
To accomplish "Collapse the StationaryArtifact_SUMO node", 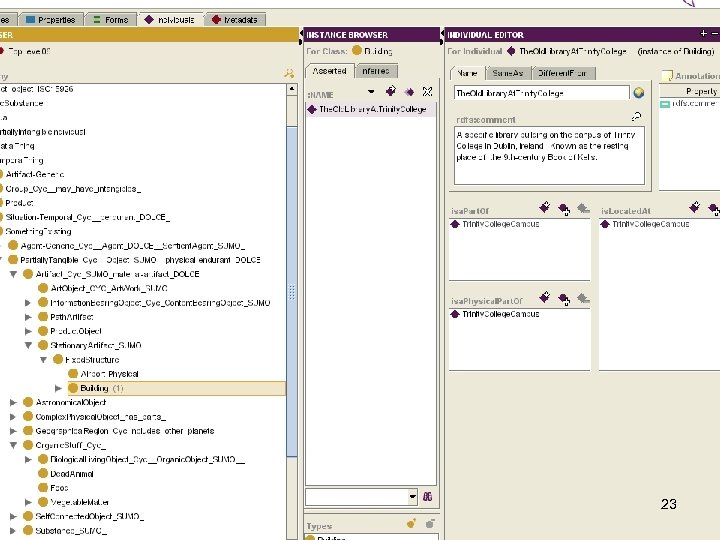I will (28, 345).
